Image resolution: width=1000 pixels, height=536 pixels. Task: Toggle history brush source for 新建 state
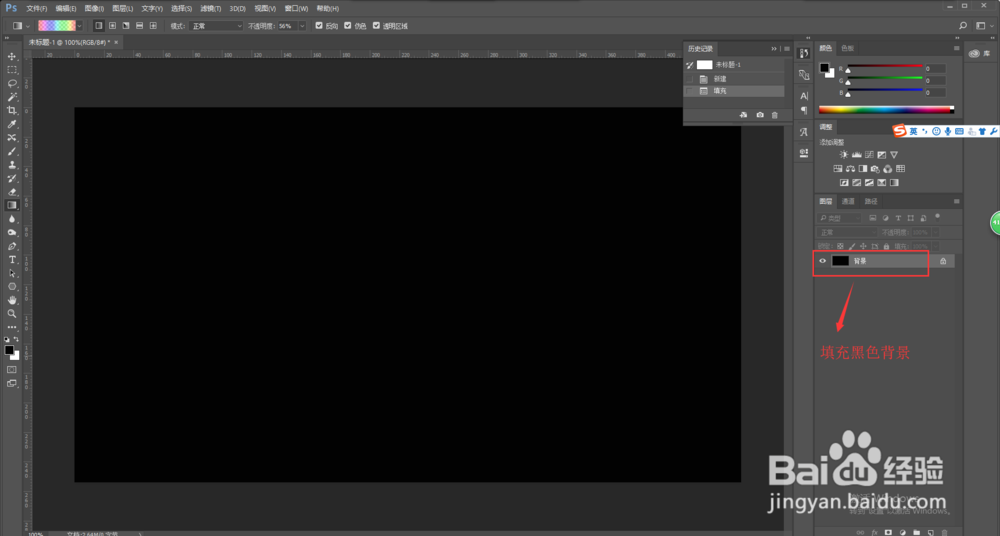coord(689,79)
